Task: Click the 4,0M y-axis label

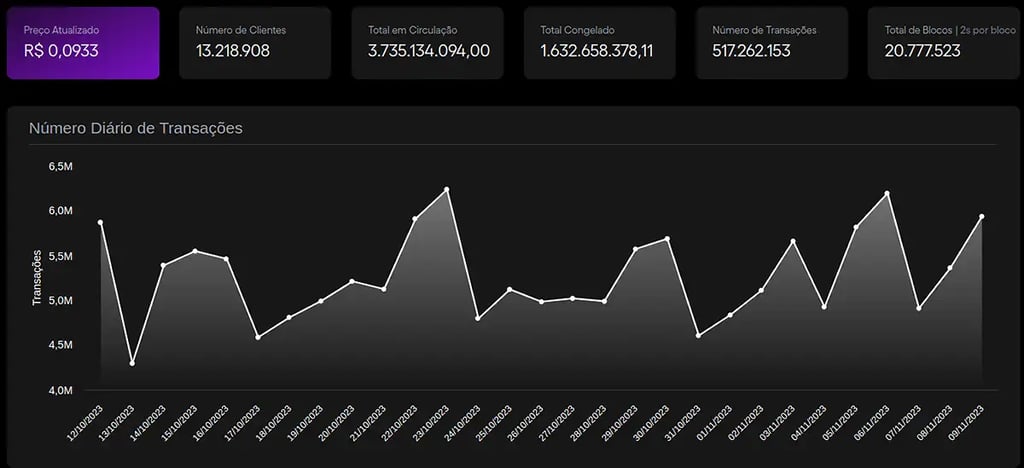Action: [60, 390]
